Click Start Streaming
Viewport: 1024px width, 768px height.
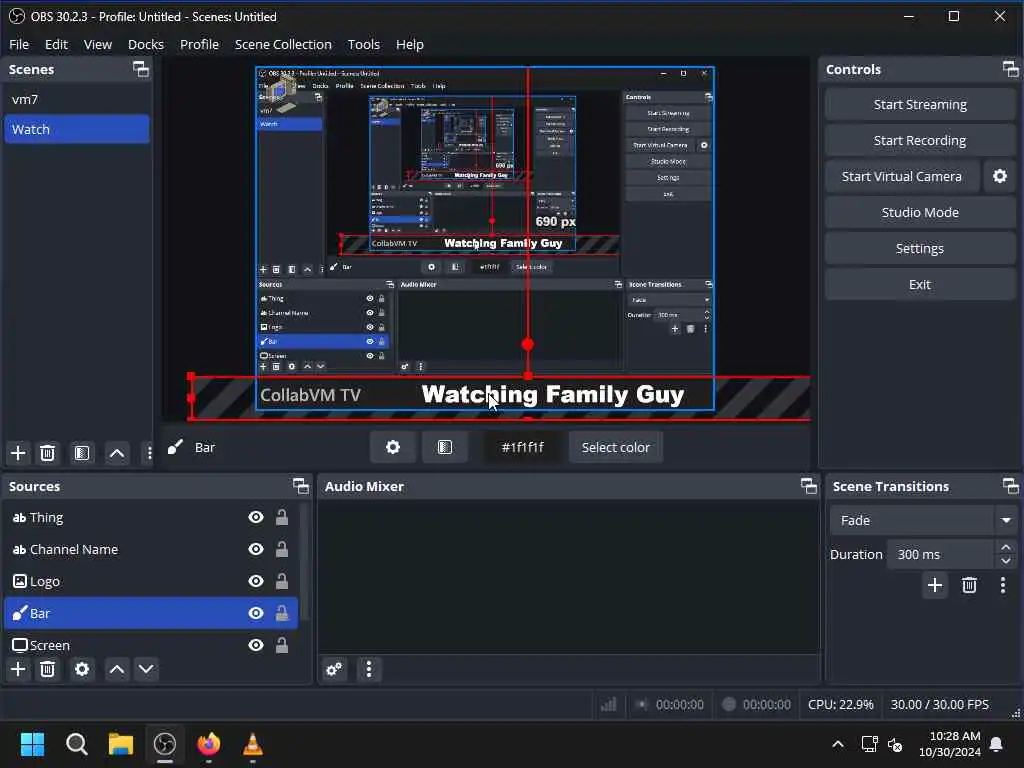click(920, 104)
